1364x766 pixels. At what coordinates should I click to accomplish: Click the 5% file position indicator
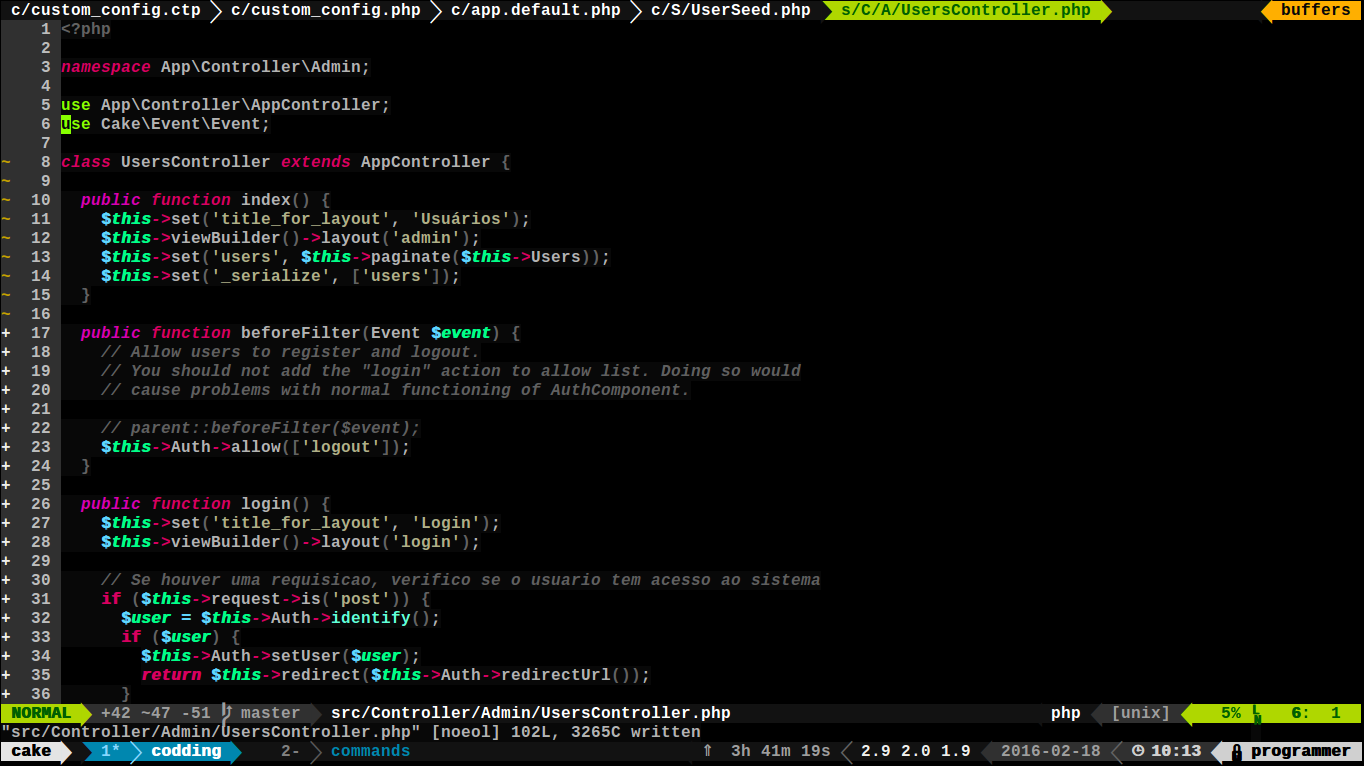[x=1230, y=713]
